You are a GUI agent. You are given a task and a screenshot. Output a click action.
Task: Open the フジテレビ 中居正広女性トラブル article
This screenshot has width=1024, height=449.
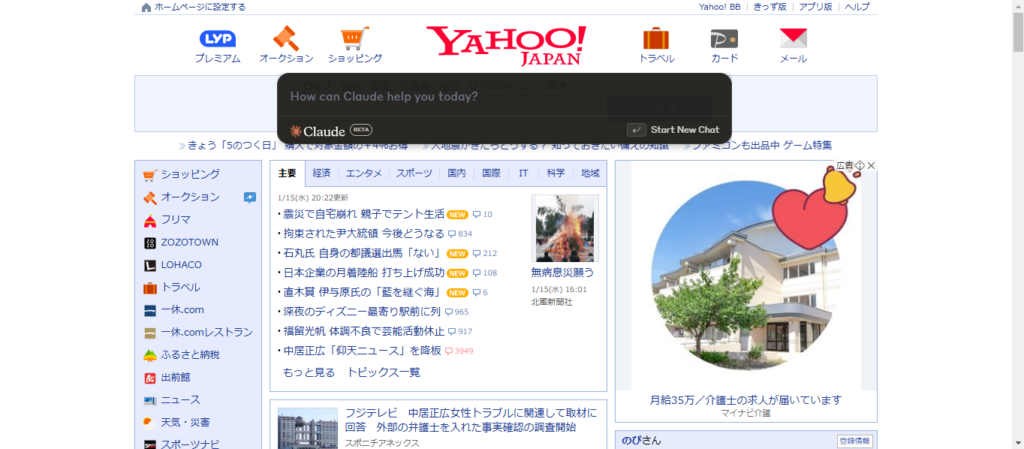(x=471, y=420)
